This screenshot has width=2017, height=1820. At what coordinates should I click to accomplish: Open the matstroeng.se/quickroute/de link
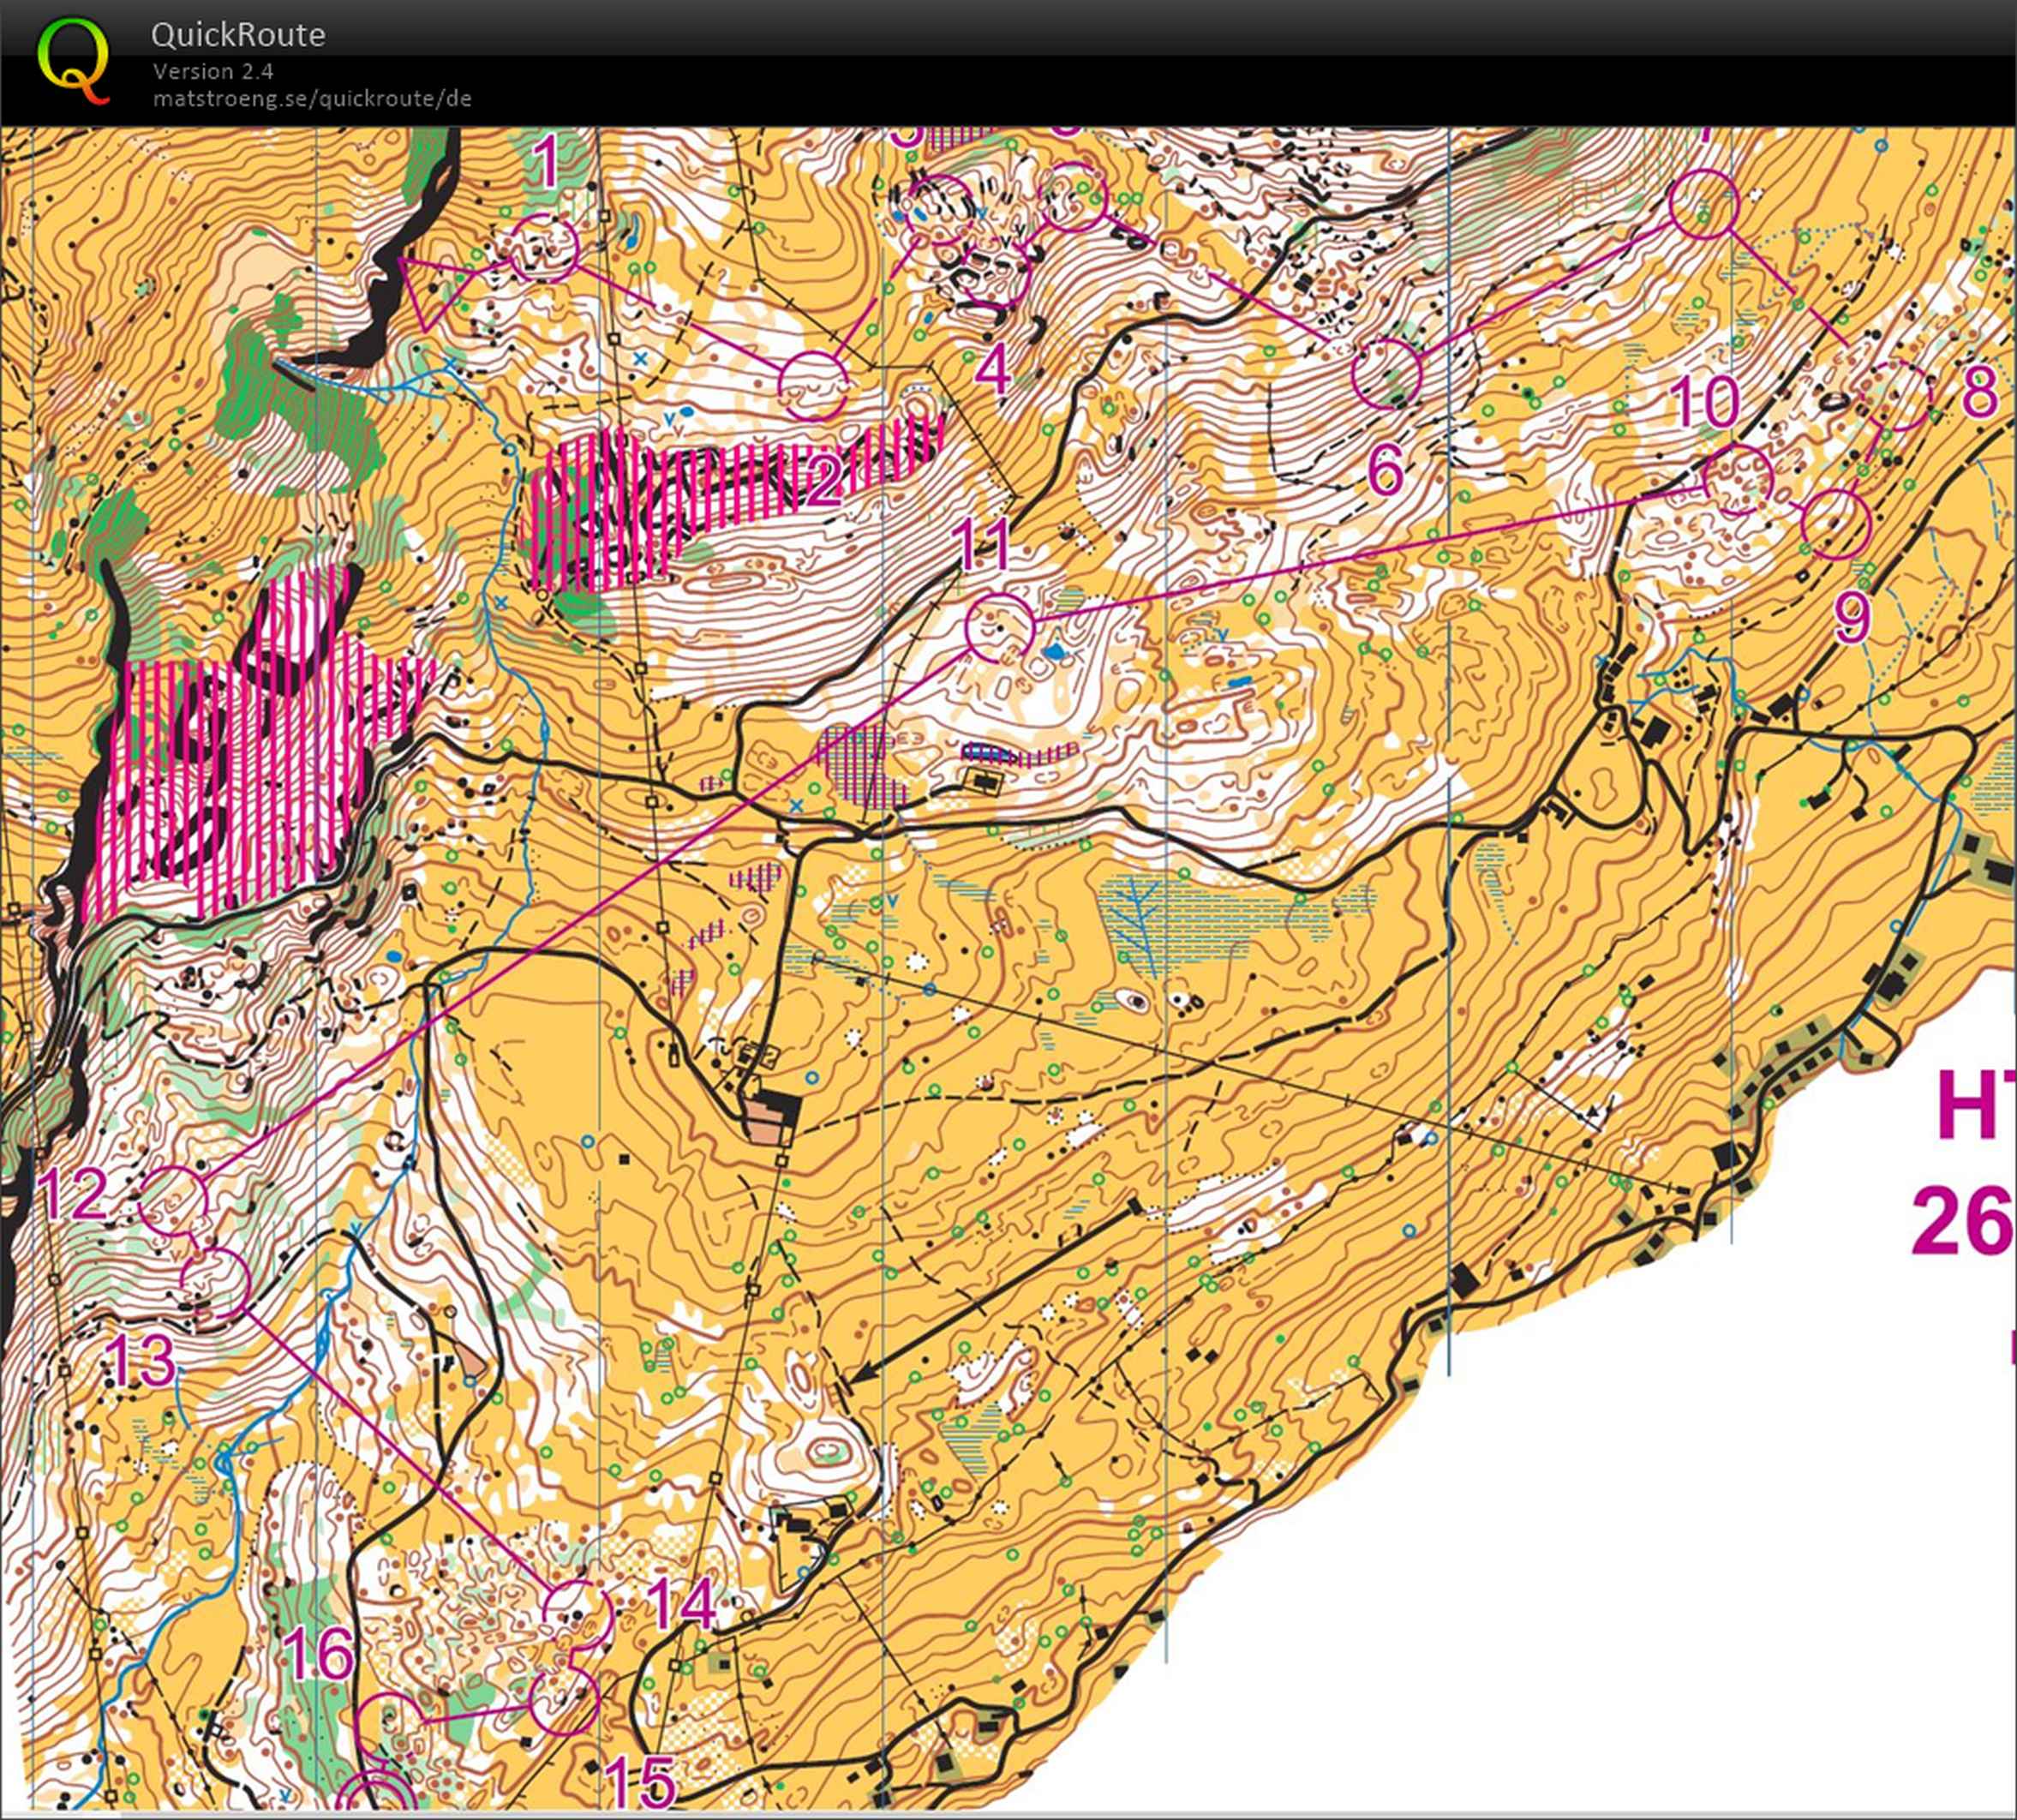(312, 99)
